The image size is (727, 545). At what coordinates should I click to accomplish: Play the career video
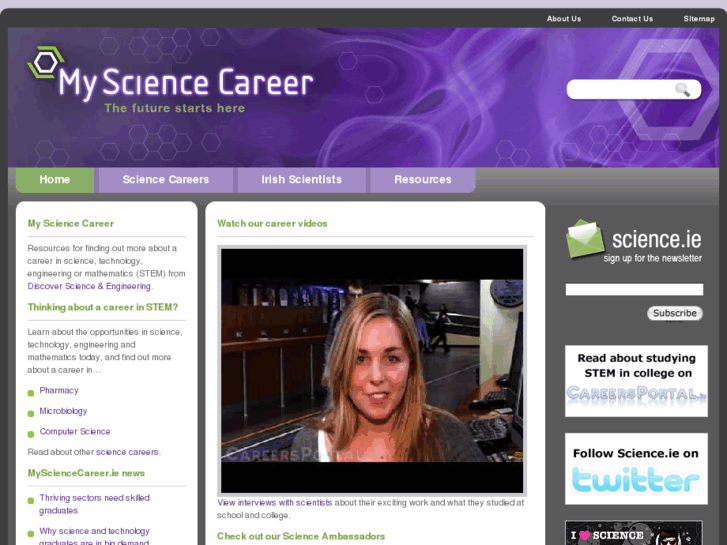[372, 371]
